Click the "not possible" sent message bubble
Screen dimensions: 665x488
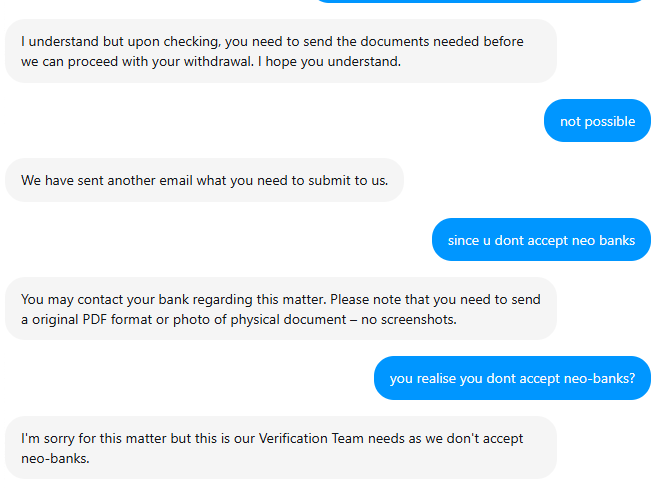click(x=597, y=121)
